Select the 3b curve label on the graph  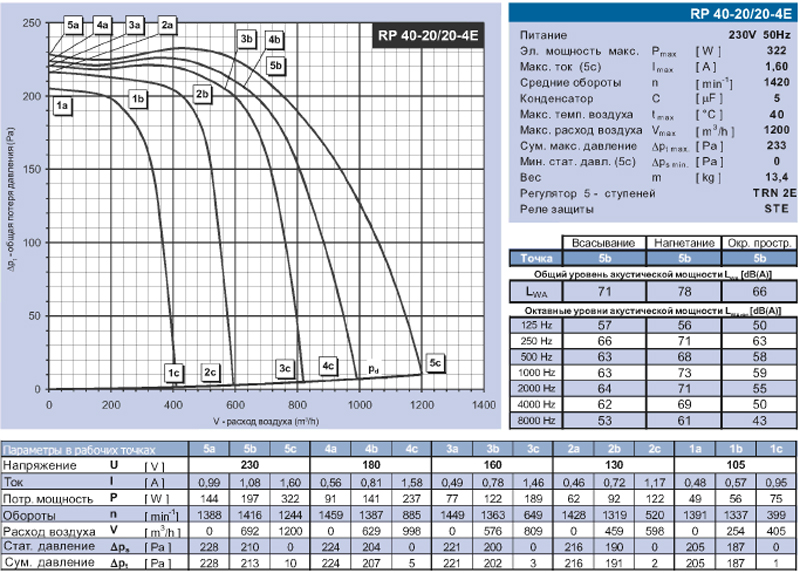coord(247,39)
